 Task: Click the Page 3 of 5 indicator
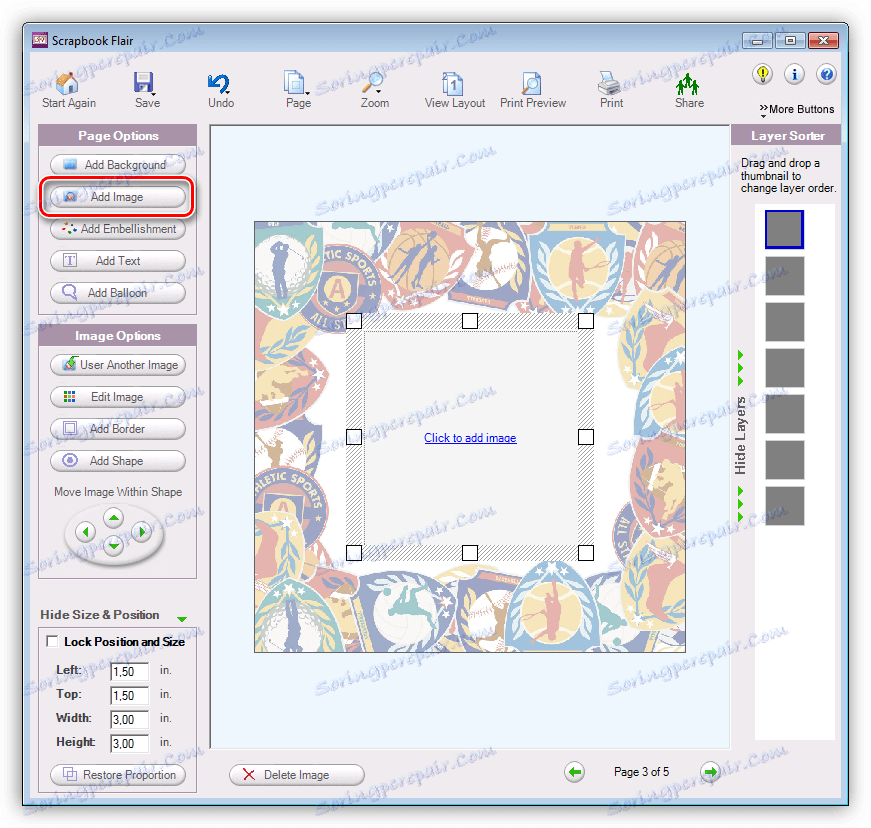[x=641, y=772]
